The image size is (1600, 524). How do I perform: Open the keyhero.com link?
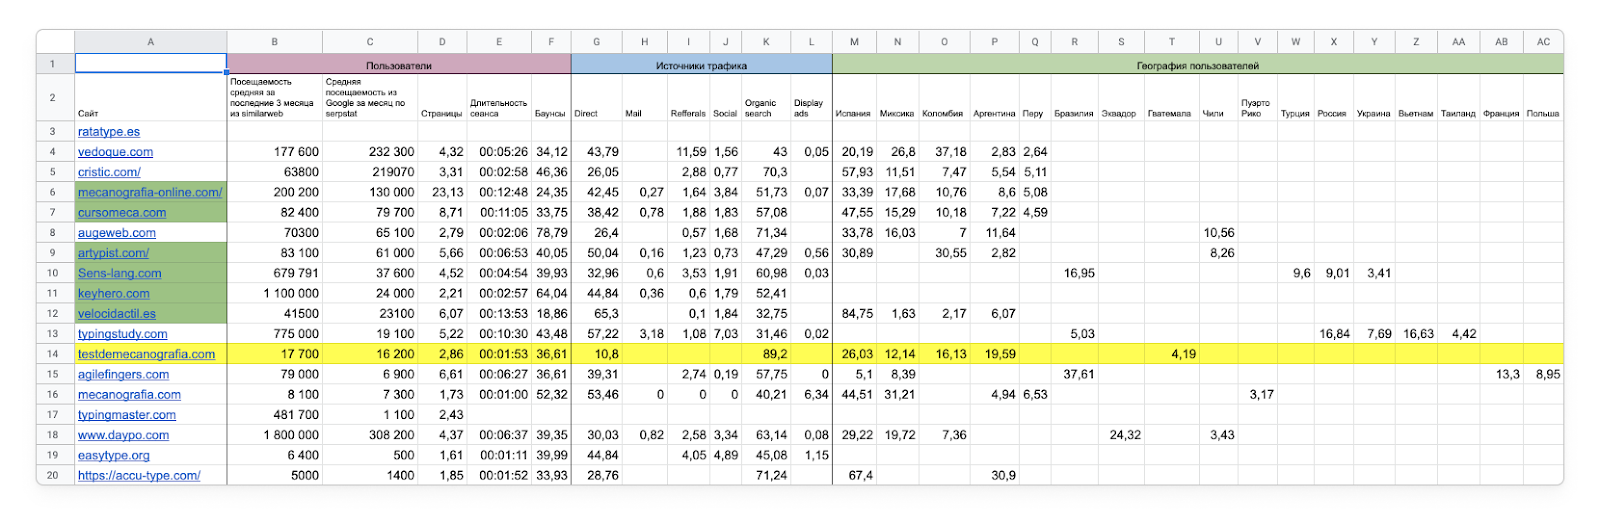[114, 293]
